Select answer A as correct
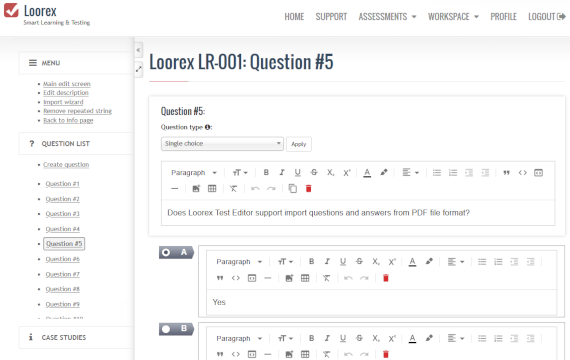The height and width of the screenshot is (360, 570). click(166, 252)
